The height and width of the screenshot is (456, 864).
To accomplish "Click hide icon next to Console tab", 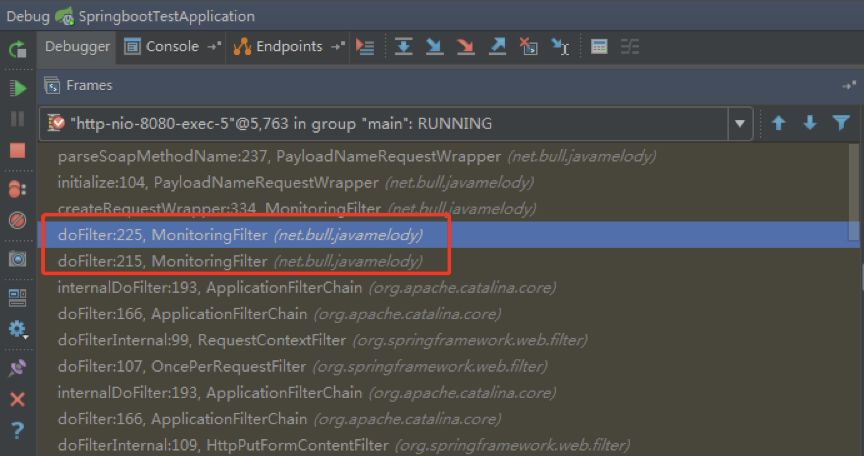I will 214,47.
